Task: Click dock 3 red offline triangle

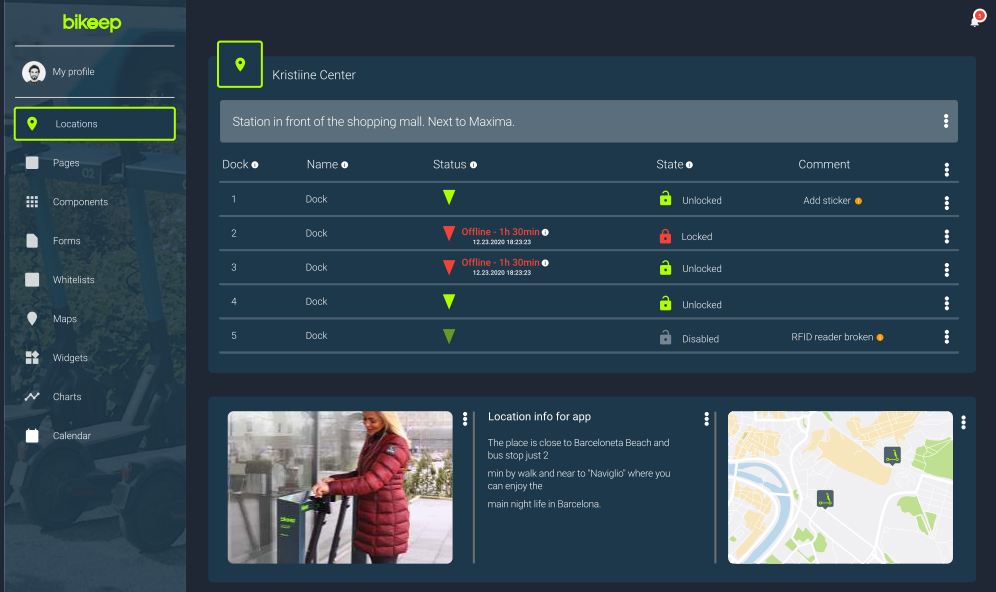Action: tap(449, 267)
